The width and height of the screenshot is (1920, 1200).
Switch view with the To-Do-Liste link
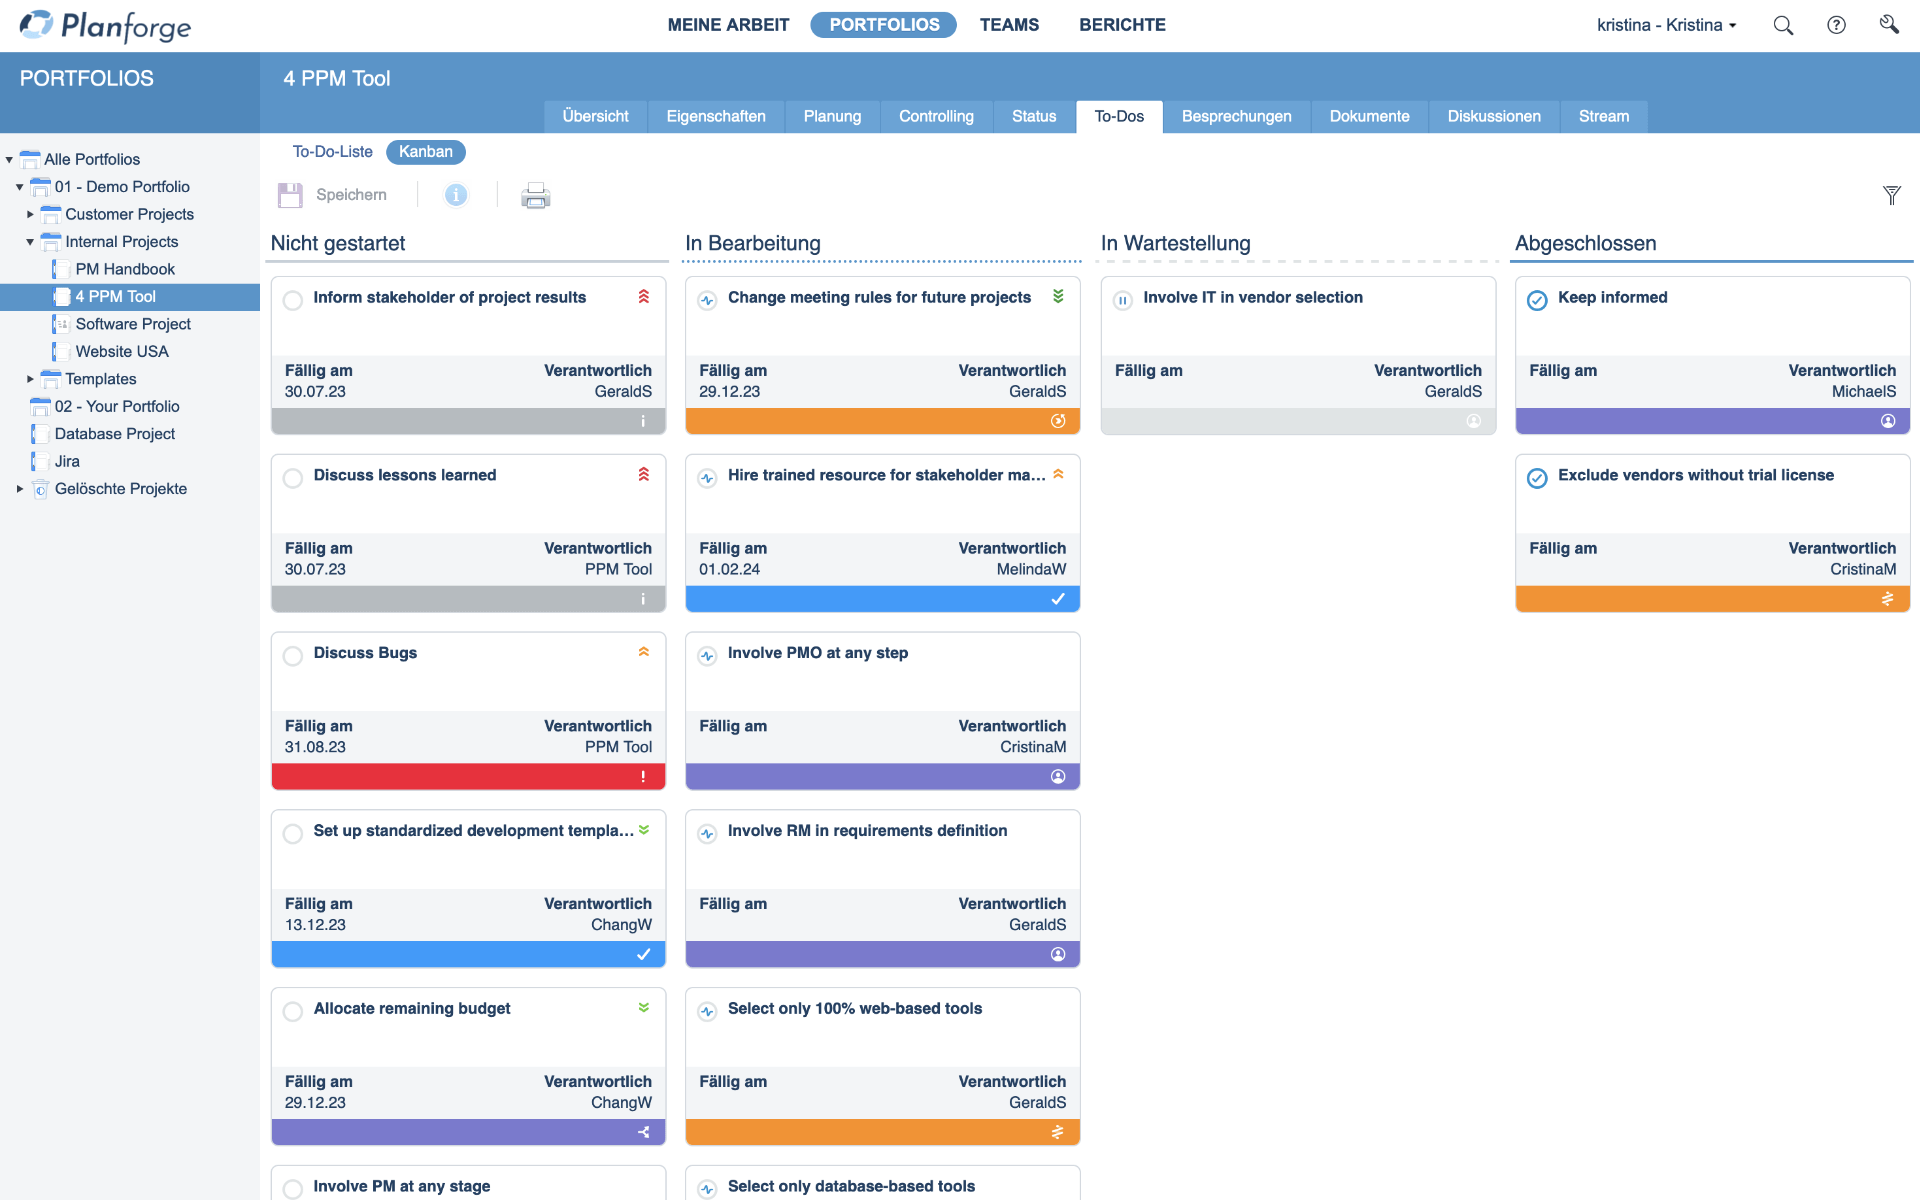click(x=332, y=152)
